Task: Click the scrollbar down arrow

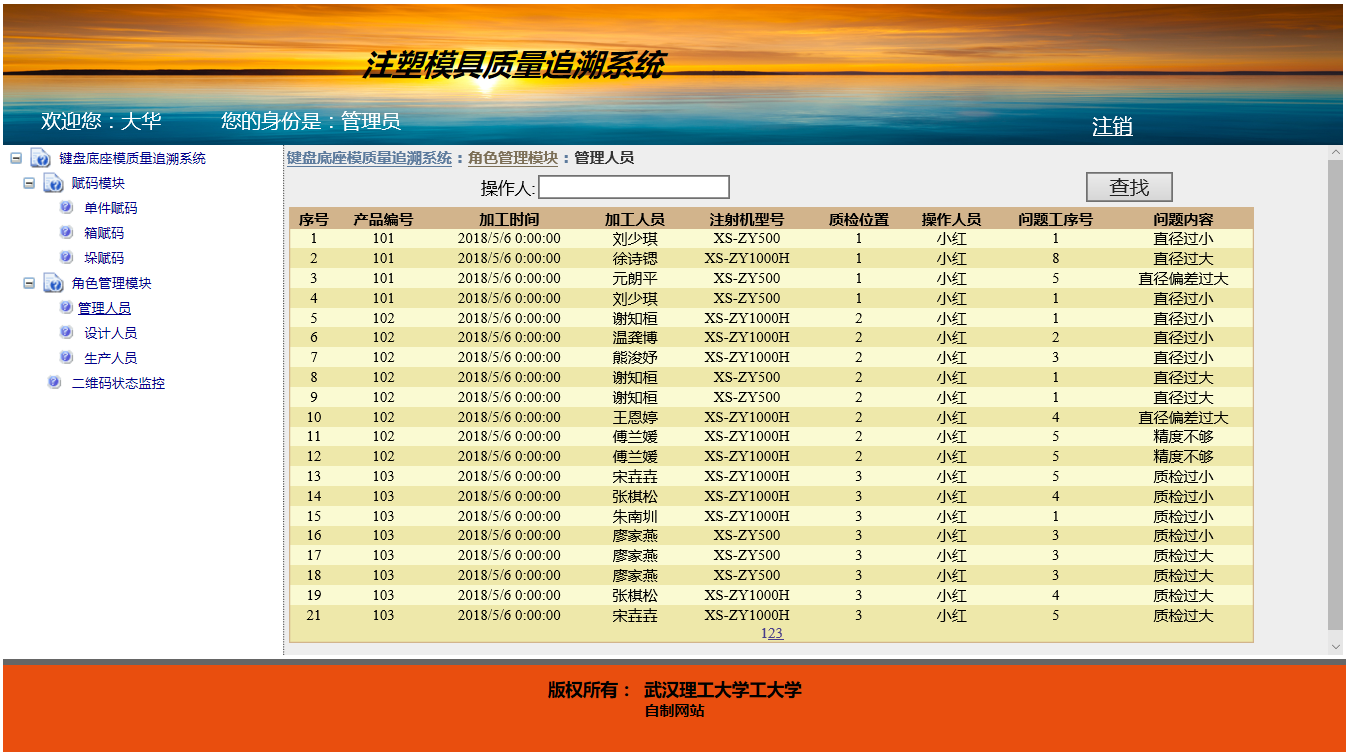Action: pos(1335,646)
